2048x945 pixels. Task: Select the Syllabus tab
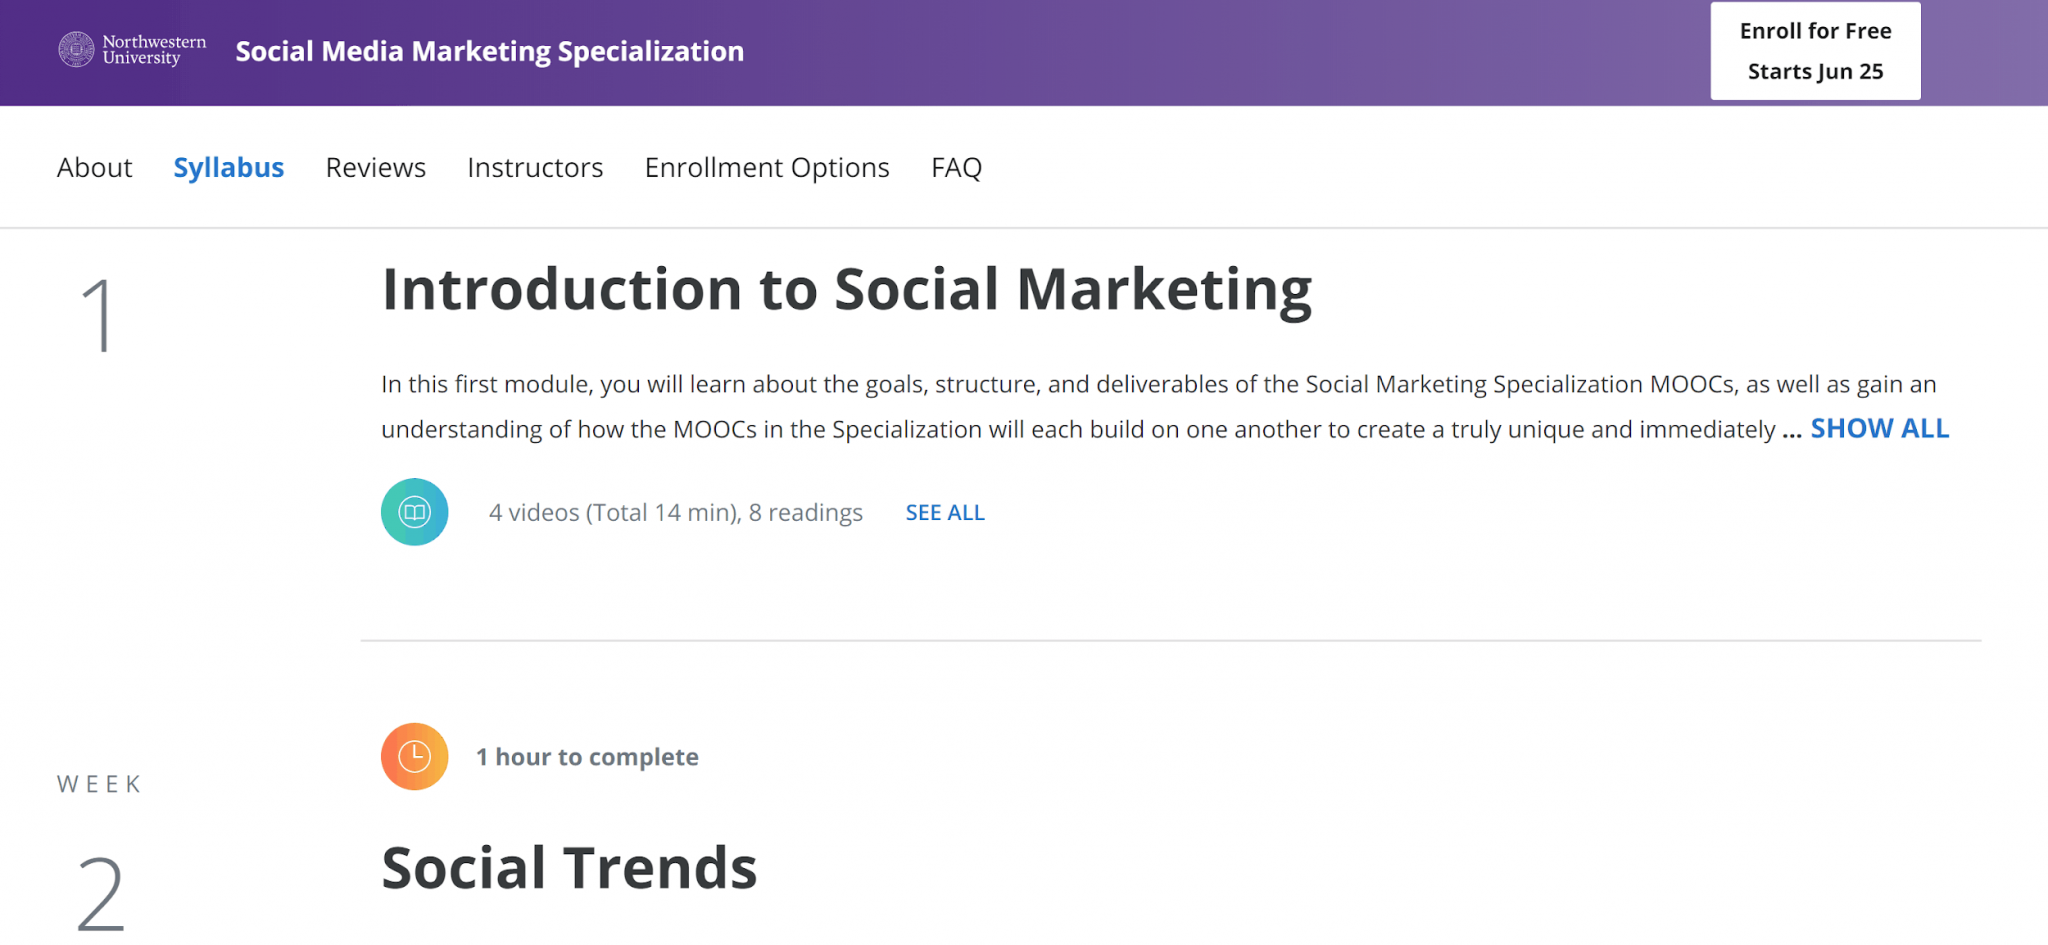(229, 168)
